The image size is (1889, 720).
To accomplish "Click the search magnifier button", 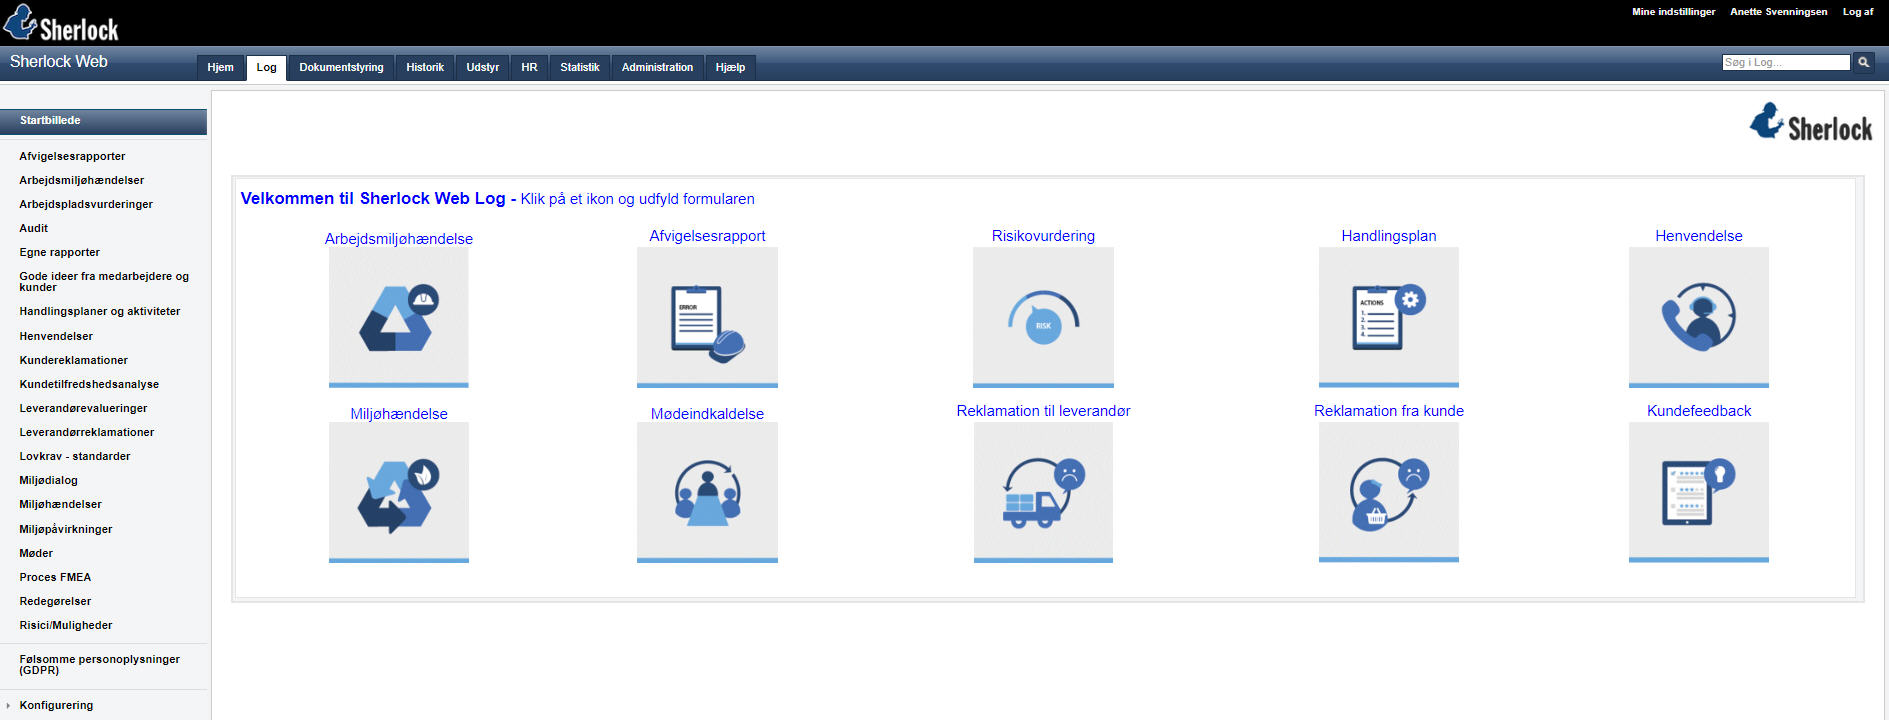I will tap(1864, 62).
